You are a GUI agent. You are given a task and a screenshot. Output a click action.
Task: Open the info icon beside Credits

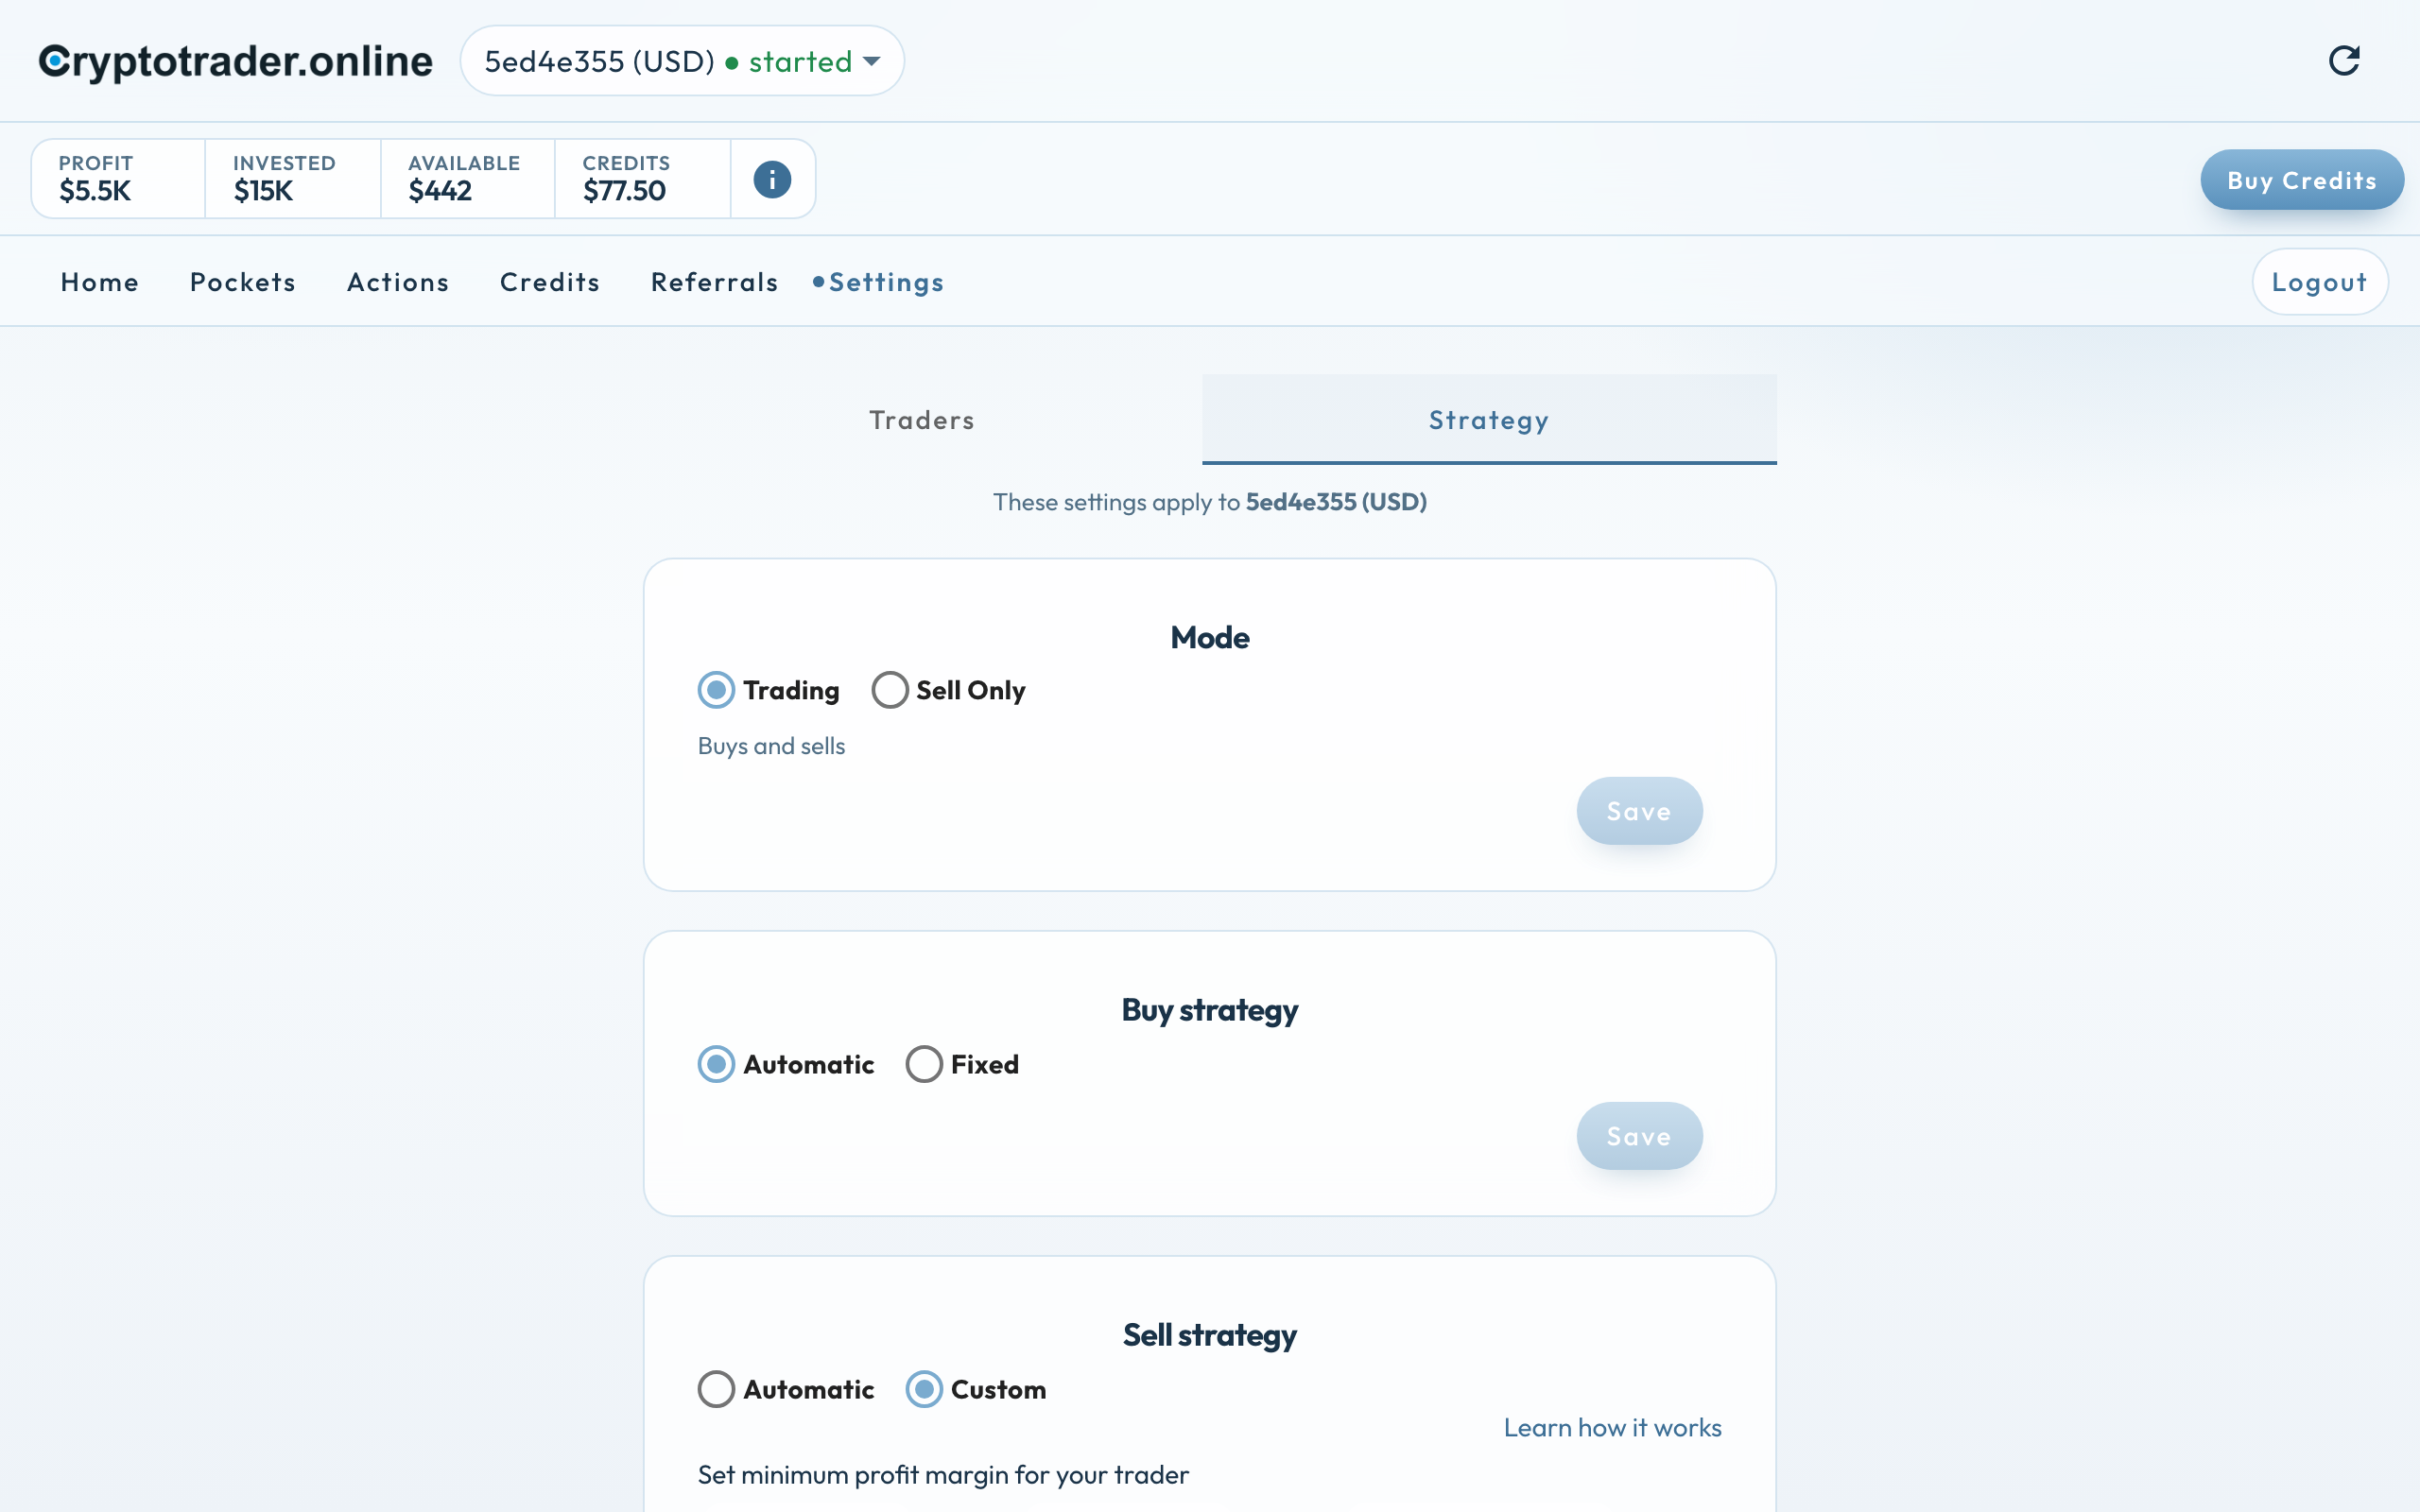(x=772, y=180)
